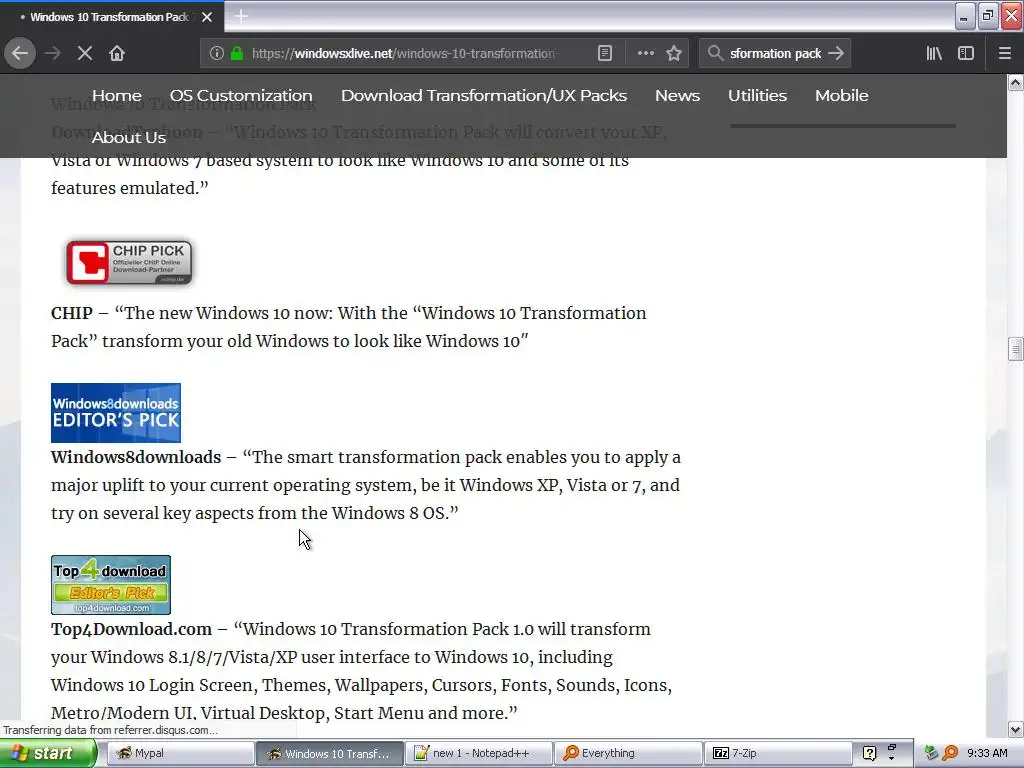This screenshot has width=1024, height=768.
Task: Bookmark this page with the star
Action: 674,53
